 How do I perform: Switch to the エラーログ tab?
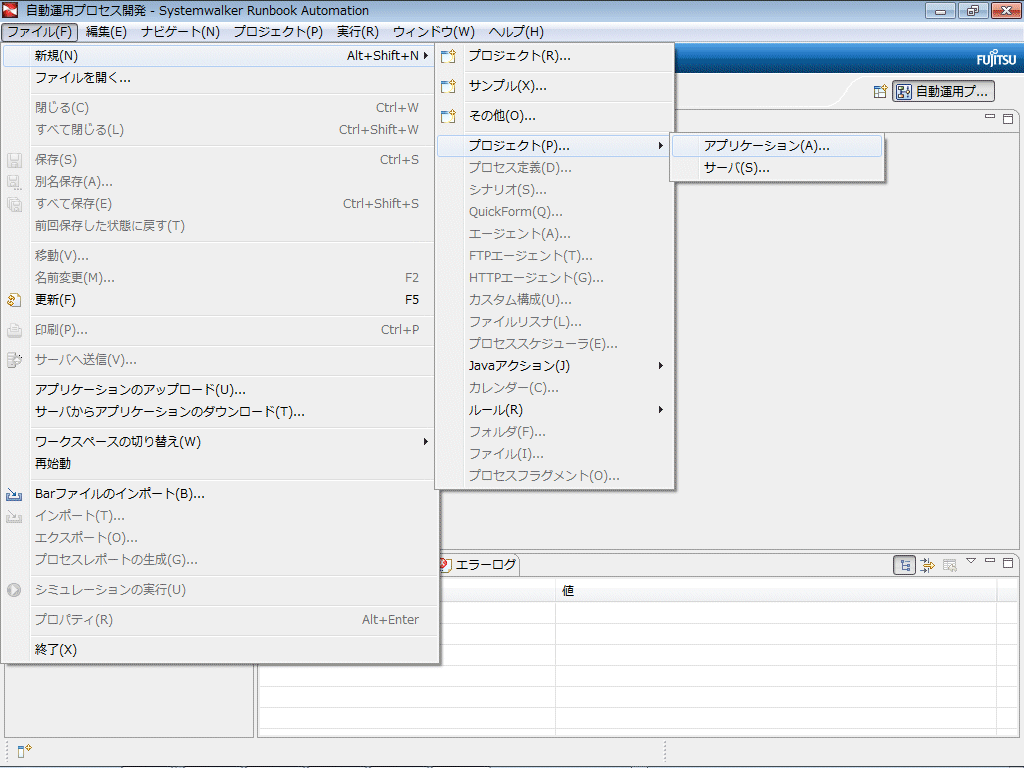click(x=479, y=565)
